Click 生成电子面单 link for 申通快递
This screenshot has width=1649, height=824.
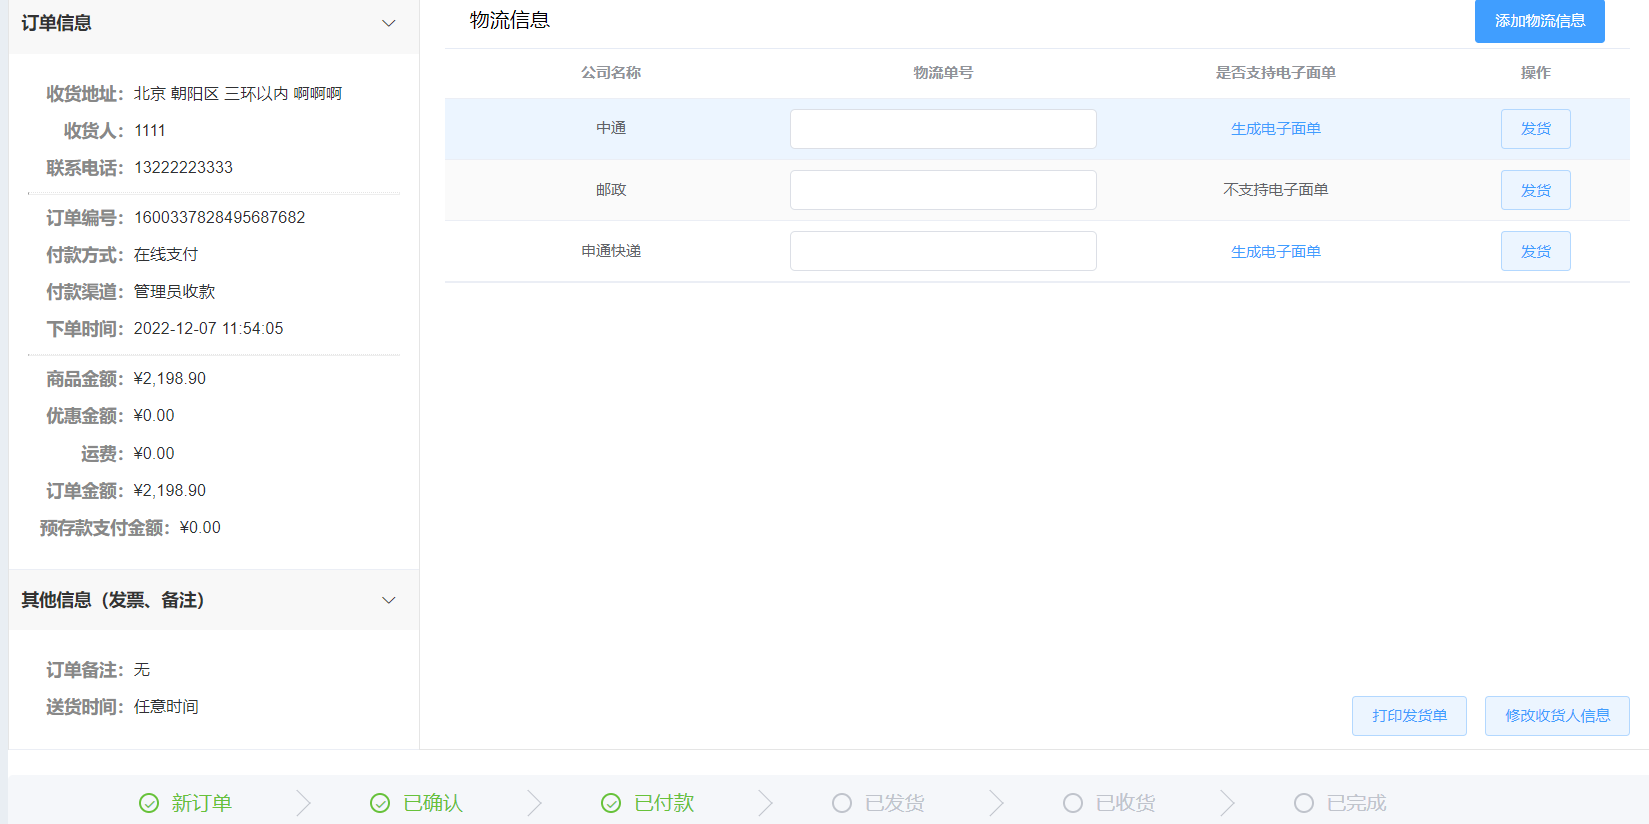pos(1276,252)
